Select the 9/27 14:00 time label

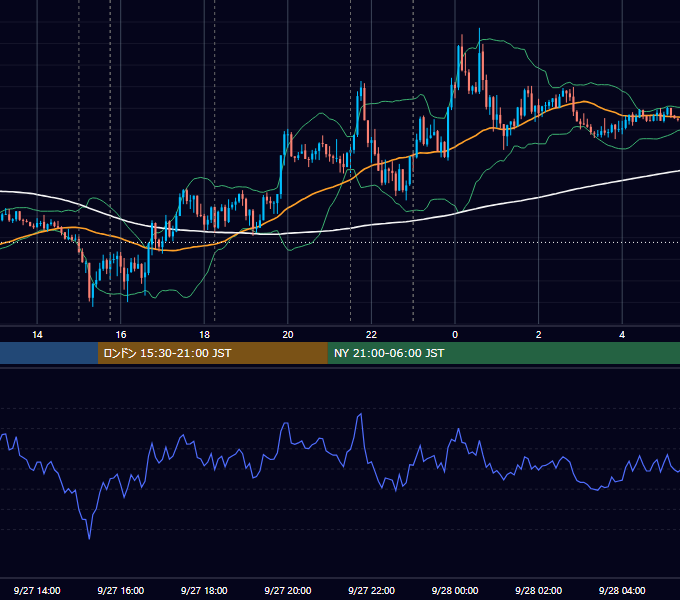click(x=37, y=590)
